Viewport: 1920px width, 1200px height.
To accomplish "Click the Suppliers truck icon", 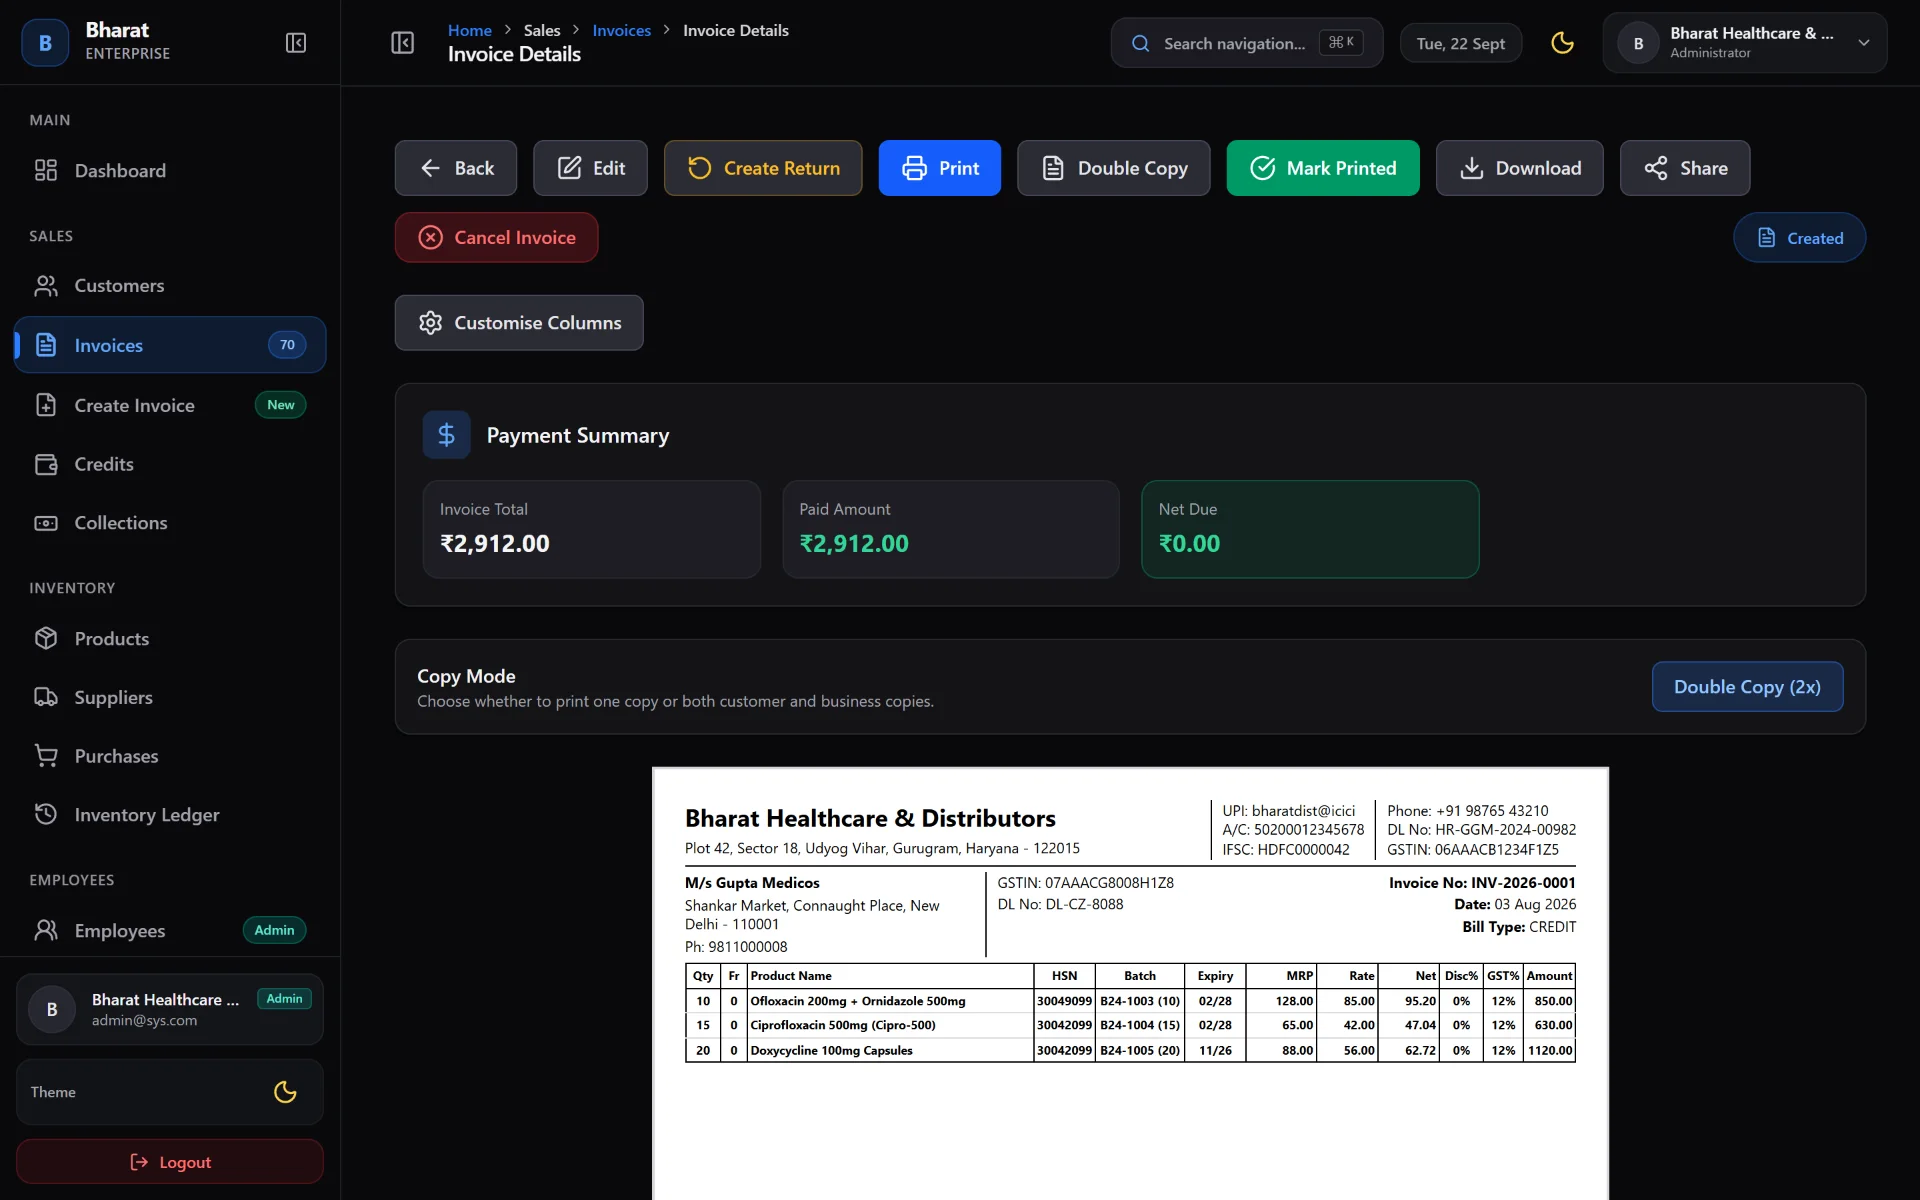I will pos(46,697).
